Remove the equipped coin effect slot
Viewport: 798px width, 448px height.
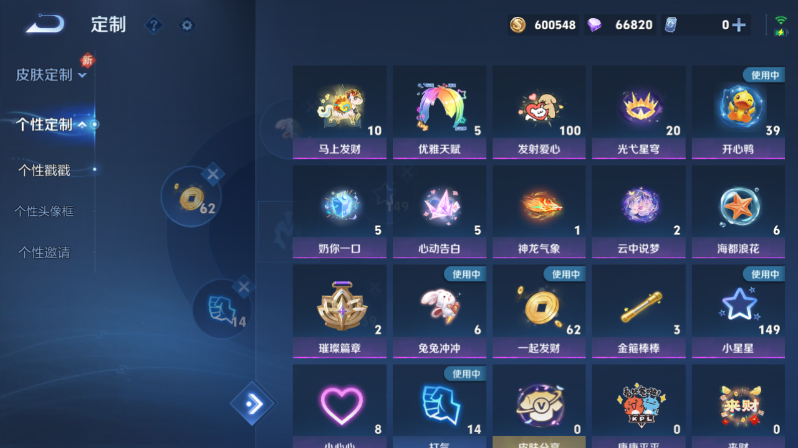pos(213,174)
